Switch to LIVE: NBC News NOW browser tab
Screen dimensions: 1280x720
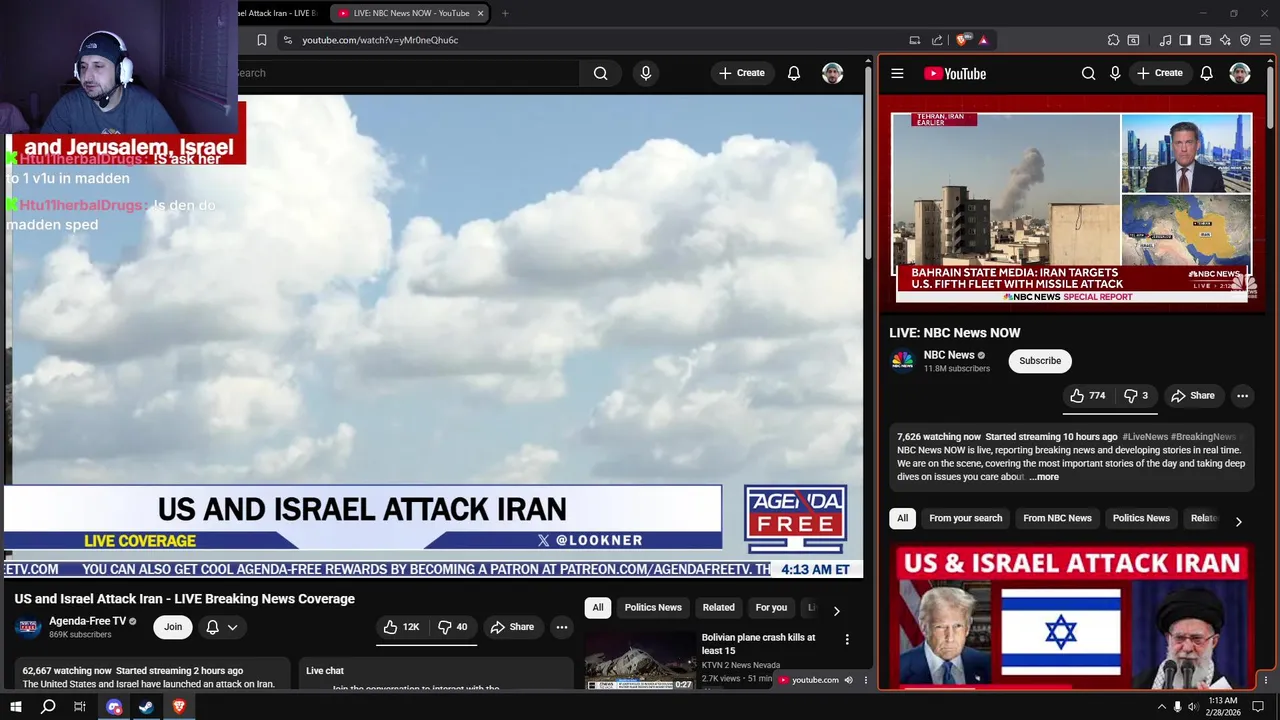(410, 13)
